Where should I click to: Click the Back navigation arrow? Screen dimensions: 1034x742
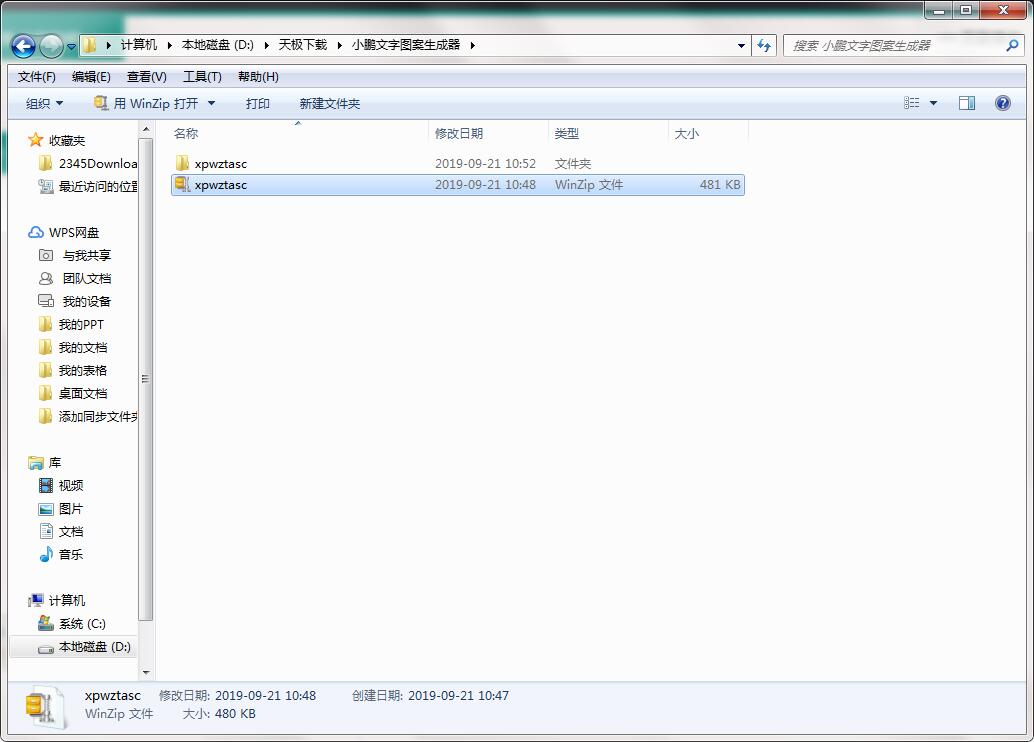point(22,46)
